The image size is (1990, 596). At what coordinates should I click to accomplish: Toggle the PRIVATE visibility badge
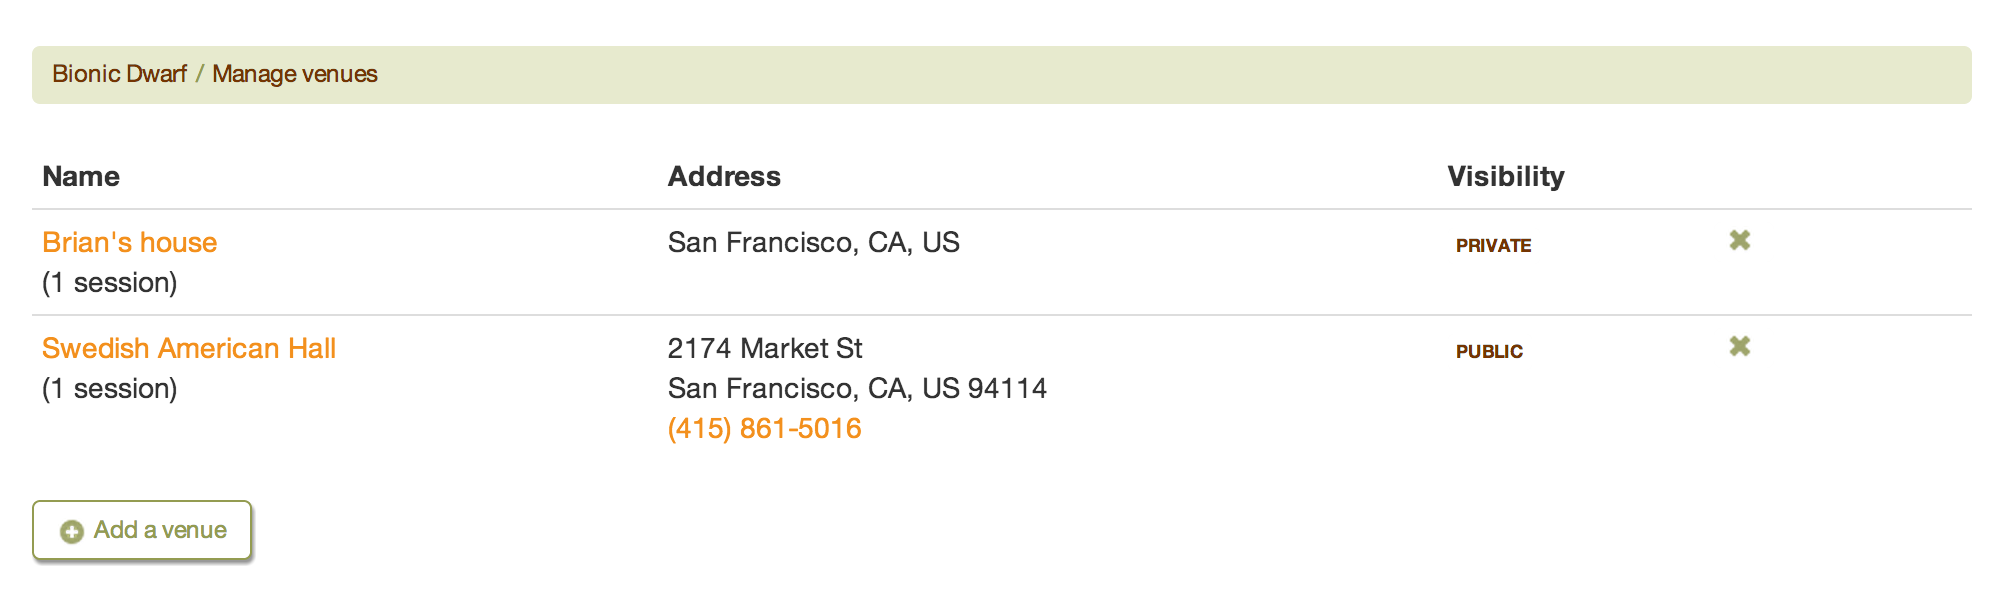point(1493,245)
